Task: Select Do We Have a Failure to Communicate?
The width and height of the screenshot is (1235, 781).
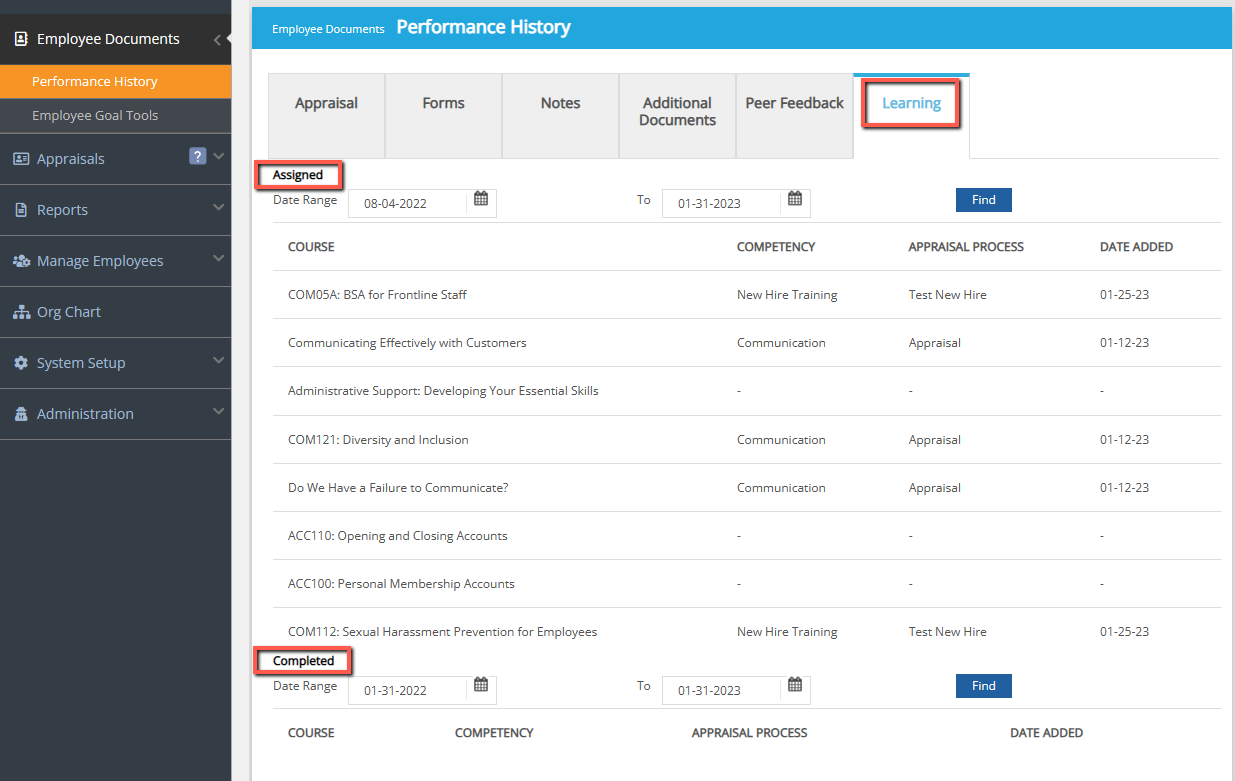Action: pos(398,488)
